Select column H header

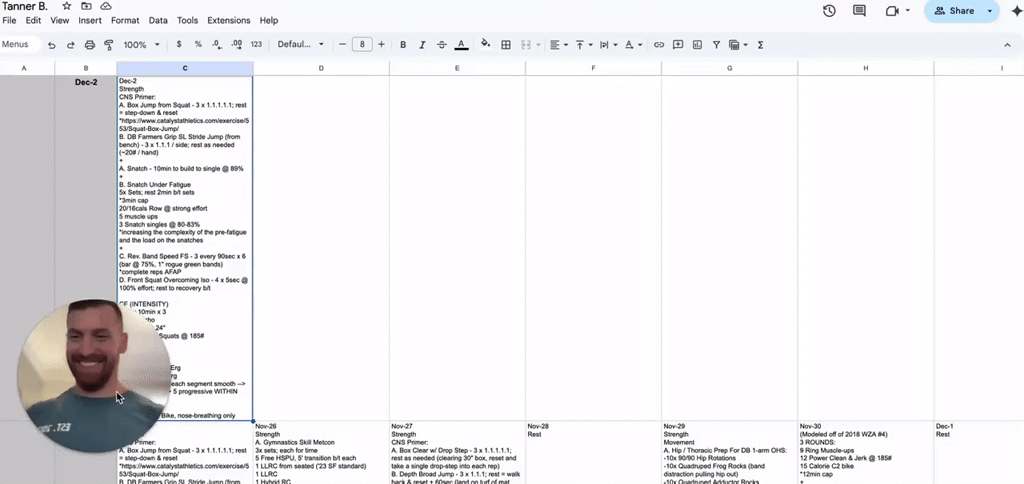pos(865,68)
